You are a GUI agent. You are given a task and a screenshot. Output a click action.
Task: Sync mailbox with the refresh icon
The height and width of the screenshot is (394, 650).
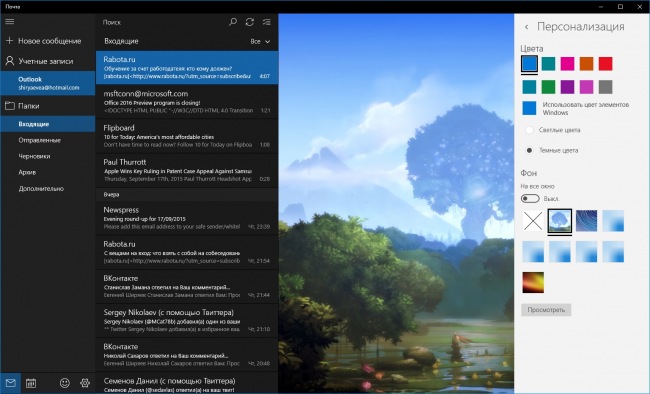pos(250,22)
